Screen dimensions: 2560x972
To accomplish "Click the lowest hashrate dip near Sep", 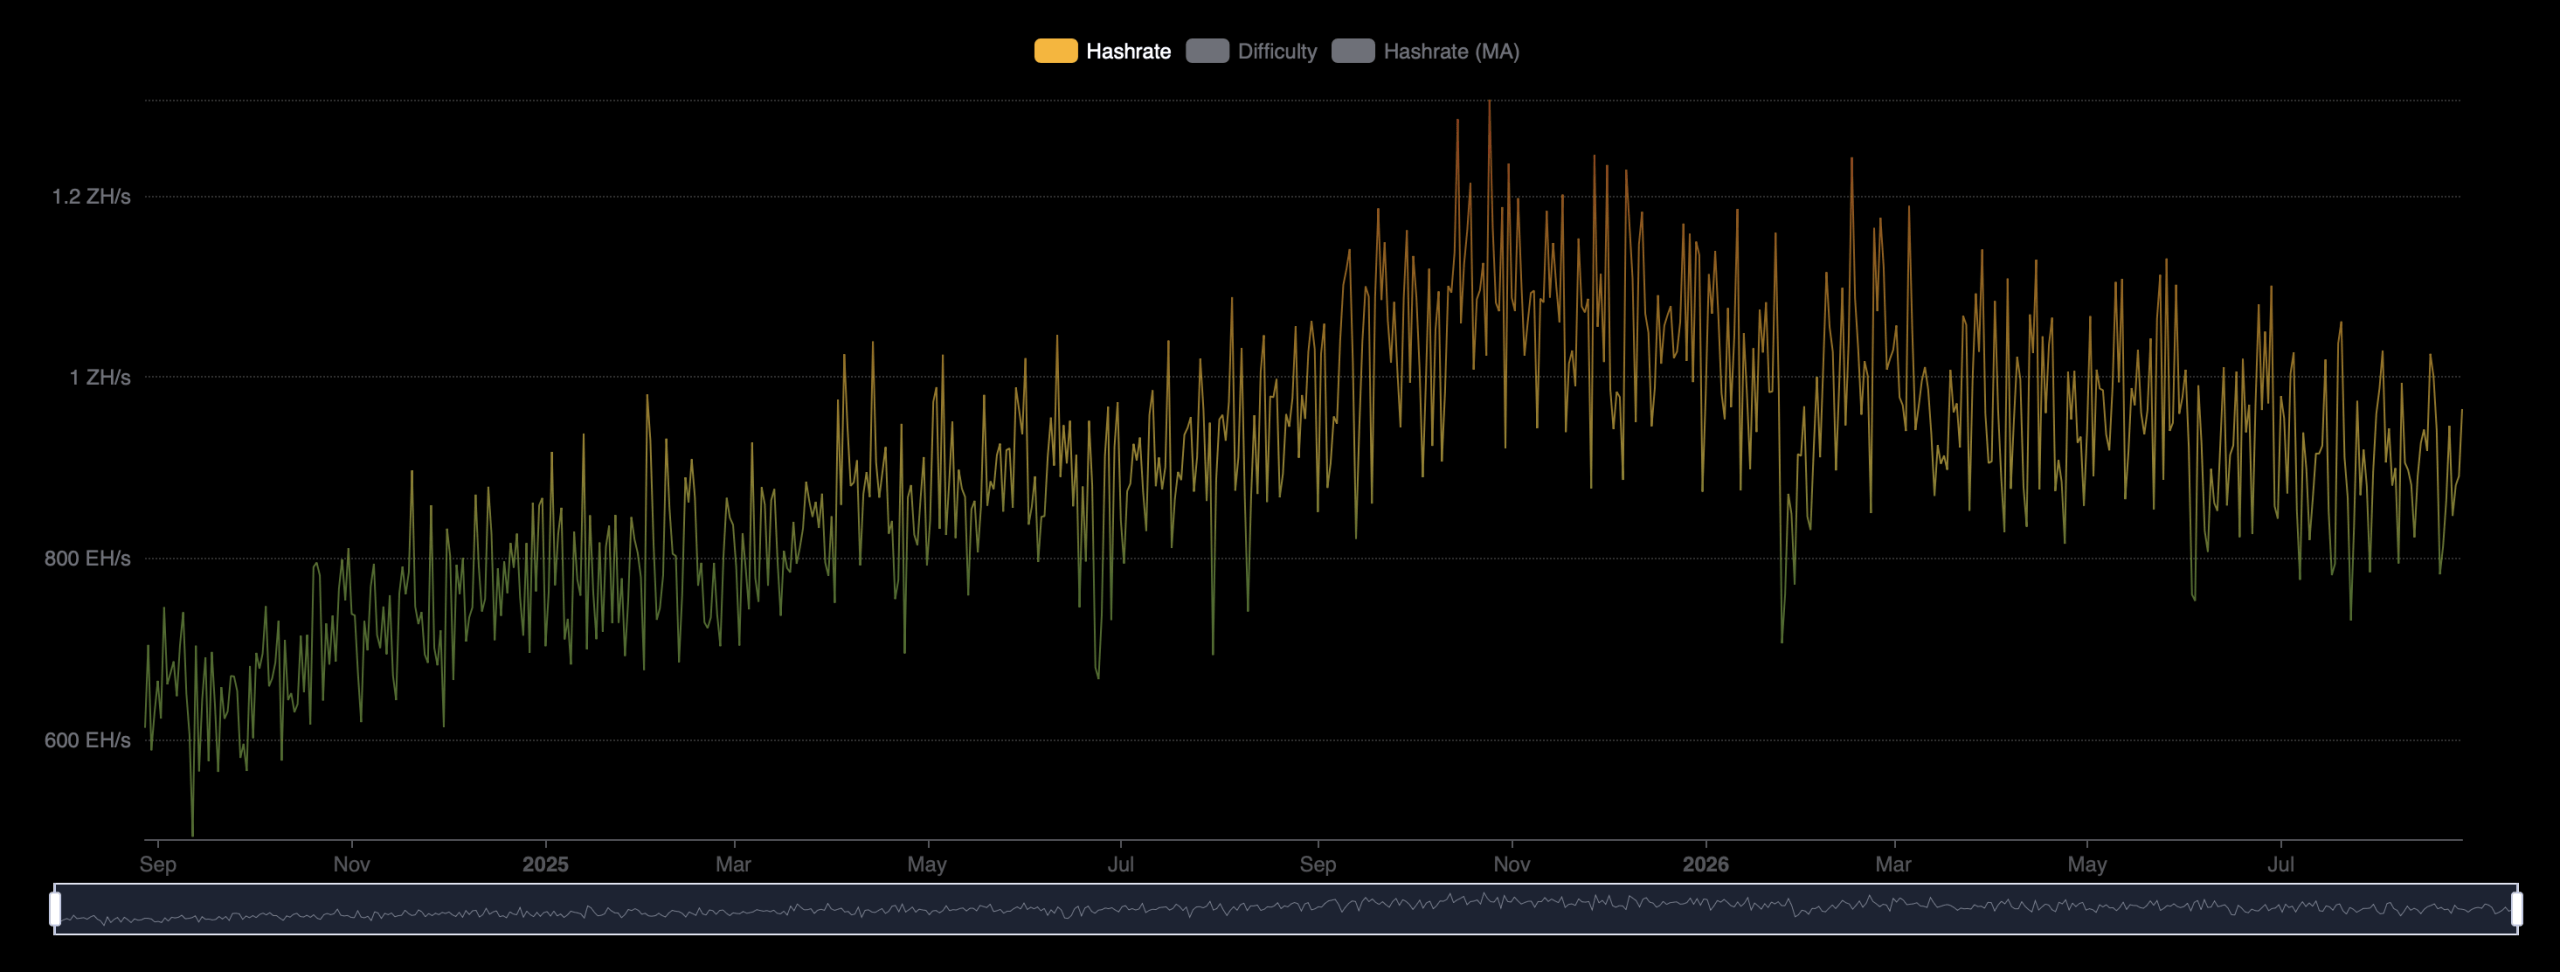I will [x=192, y=833].
